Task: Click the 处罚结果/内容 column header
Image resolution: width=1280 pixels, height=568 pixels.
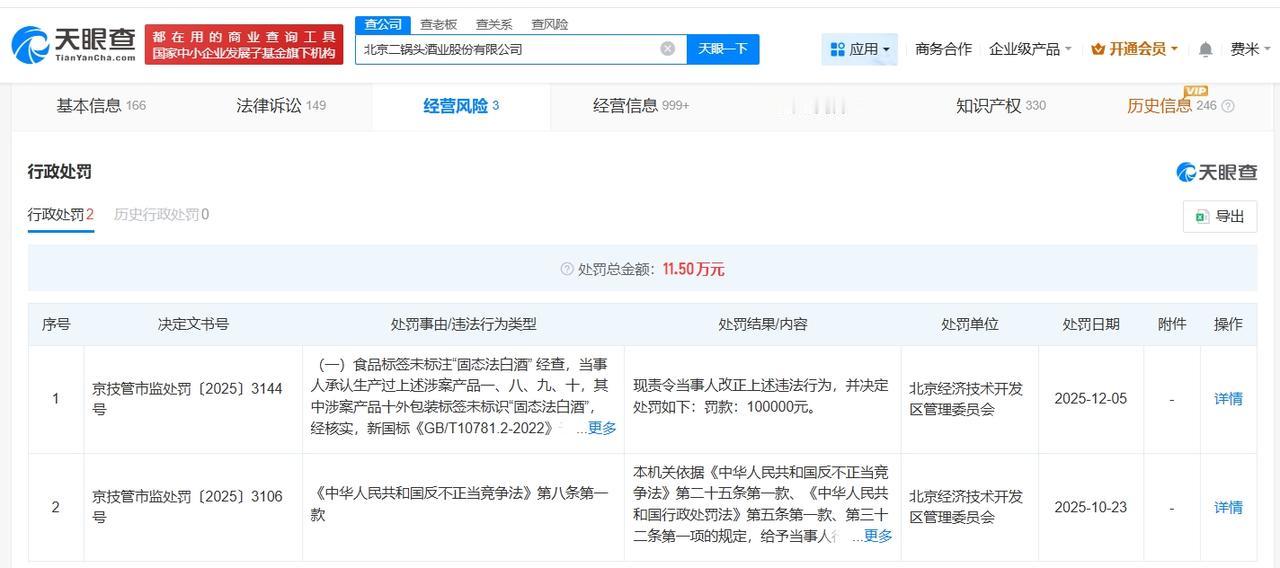Action: click(x=762, y=325)
